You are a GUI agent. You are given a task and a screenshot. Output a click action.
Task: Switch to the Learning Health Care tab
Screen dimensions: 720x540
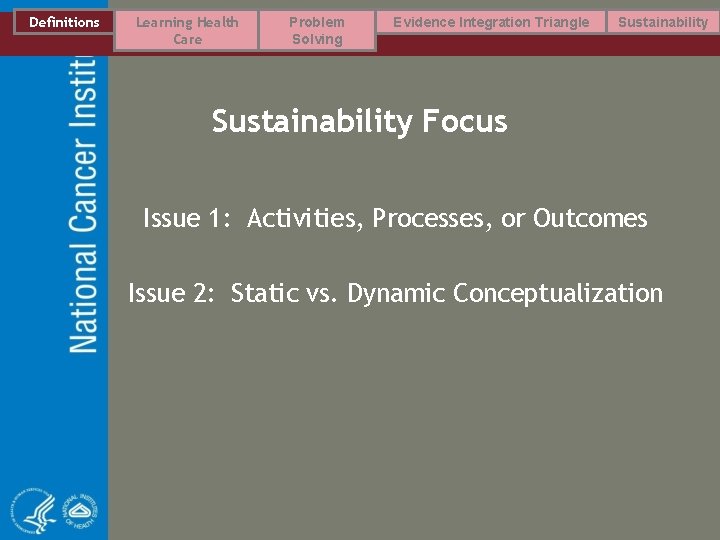(x=186, y=31)
